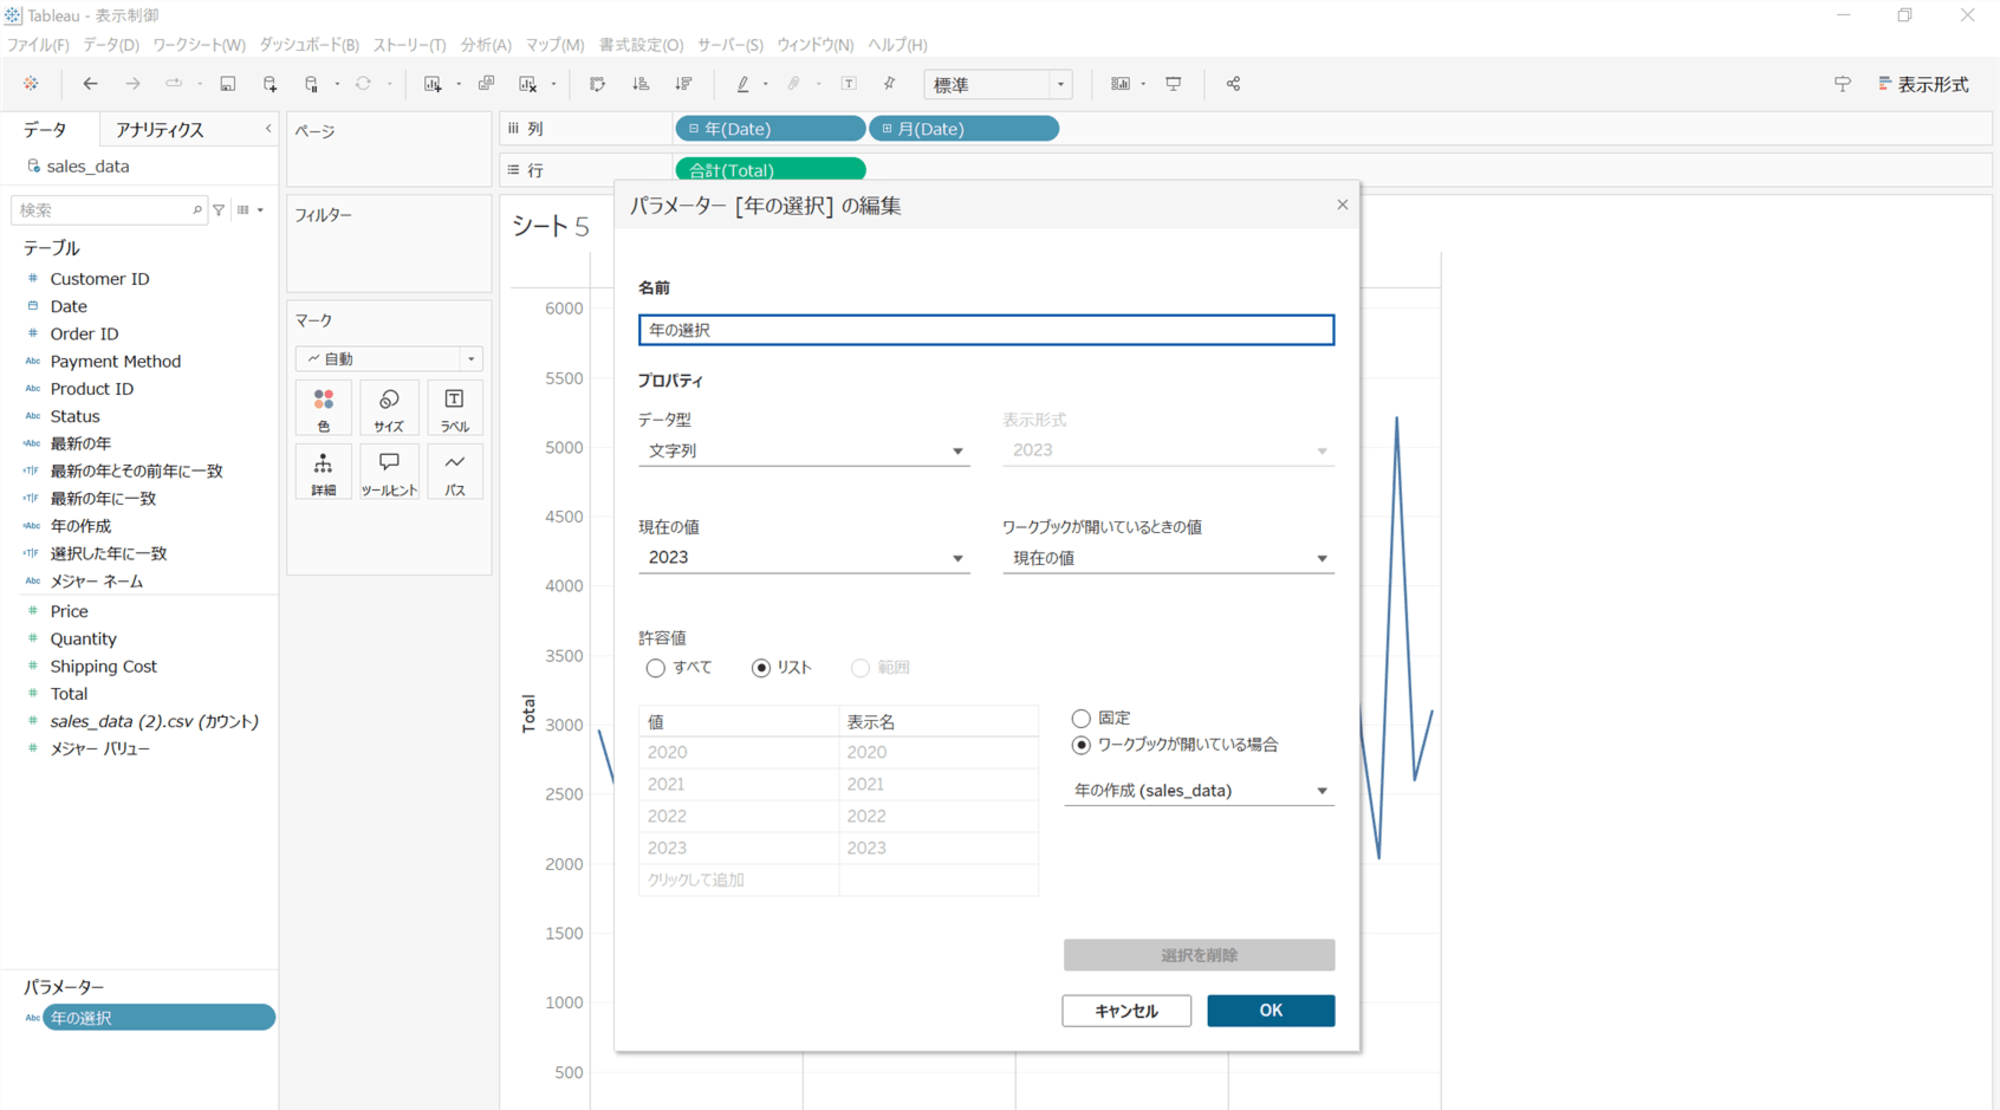Click the キャンセル button
Viewport: 2000px width, 1110px height.
click(1126, 1011)
